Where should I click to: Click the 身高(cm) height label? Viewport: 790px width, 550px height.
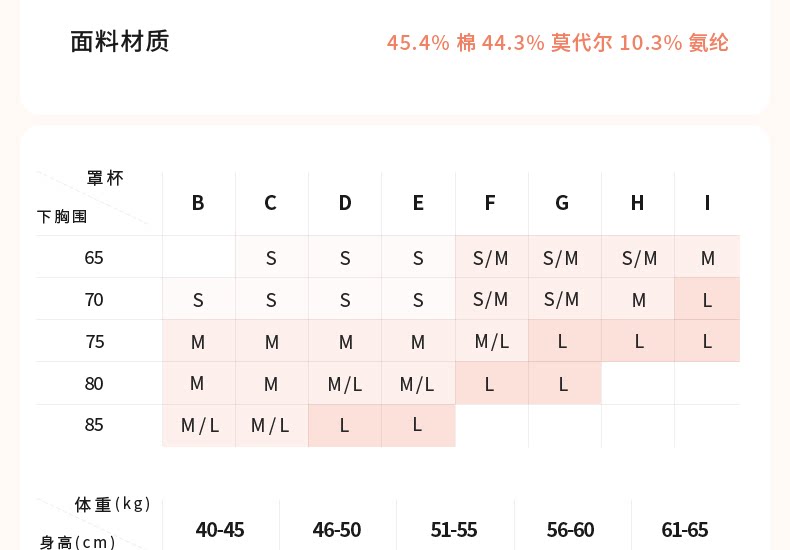tap(78, 541)
